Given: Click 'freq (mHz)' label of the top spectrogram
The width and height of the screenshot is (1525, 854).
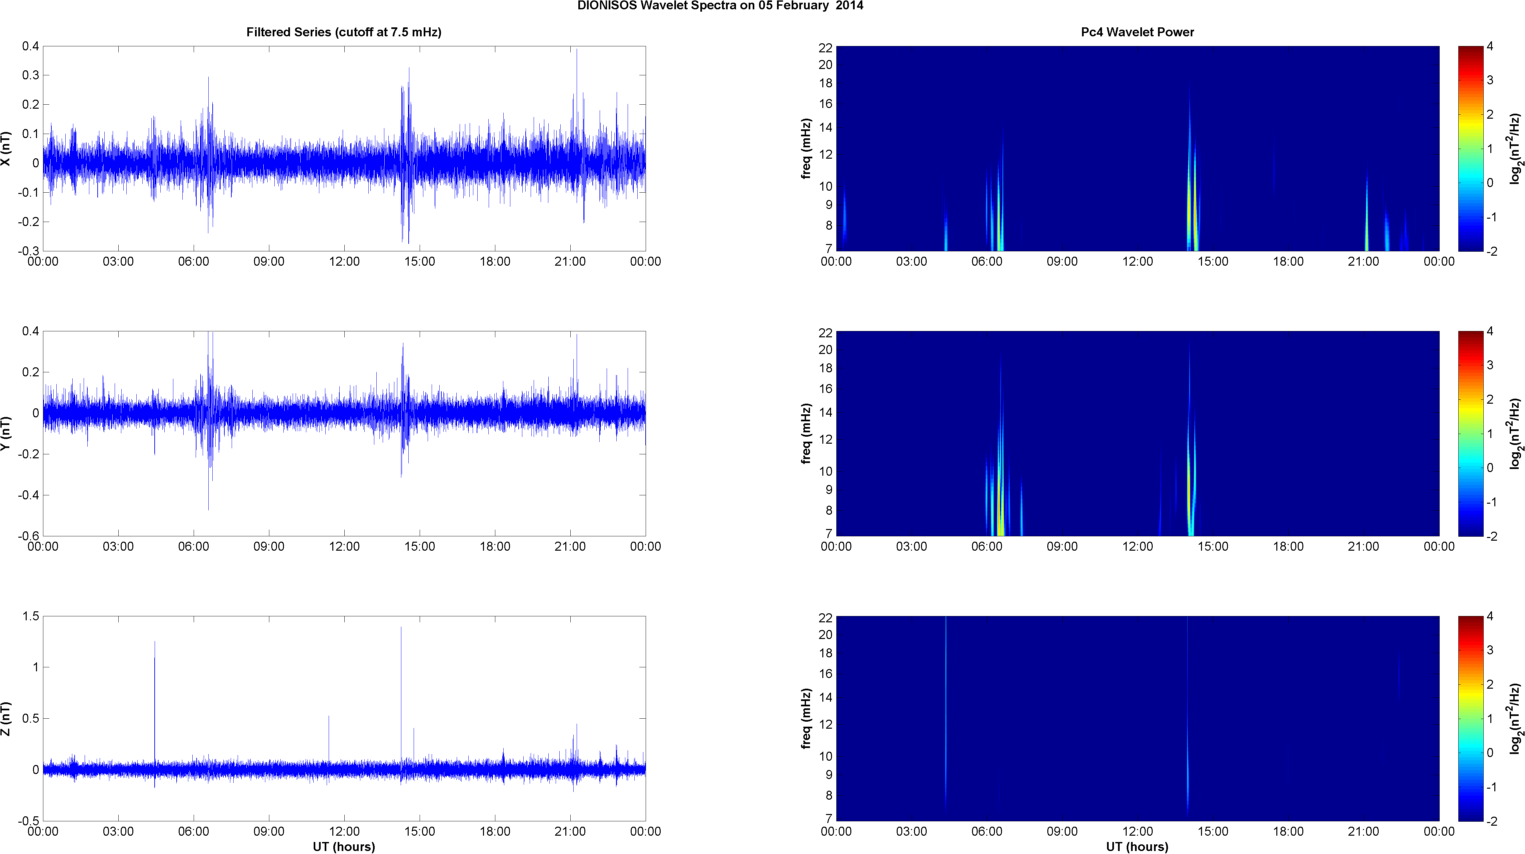Looking at the screenshot, I should 805,149.
